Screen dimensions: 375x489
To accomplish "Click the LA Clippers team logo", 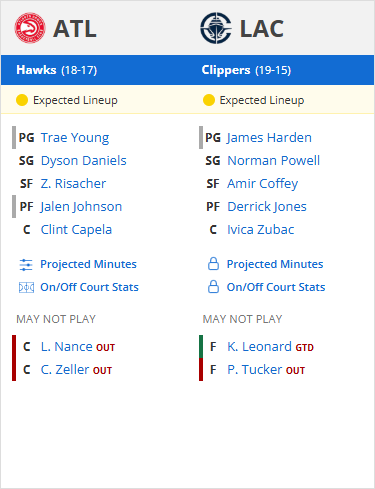I will (216, 28).
